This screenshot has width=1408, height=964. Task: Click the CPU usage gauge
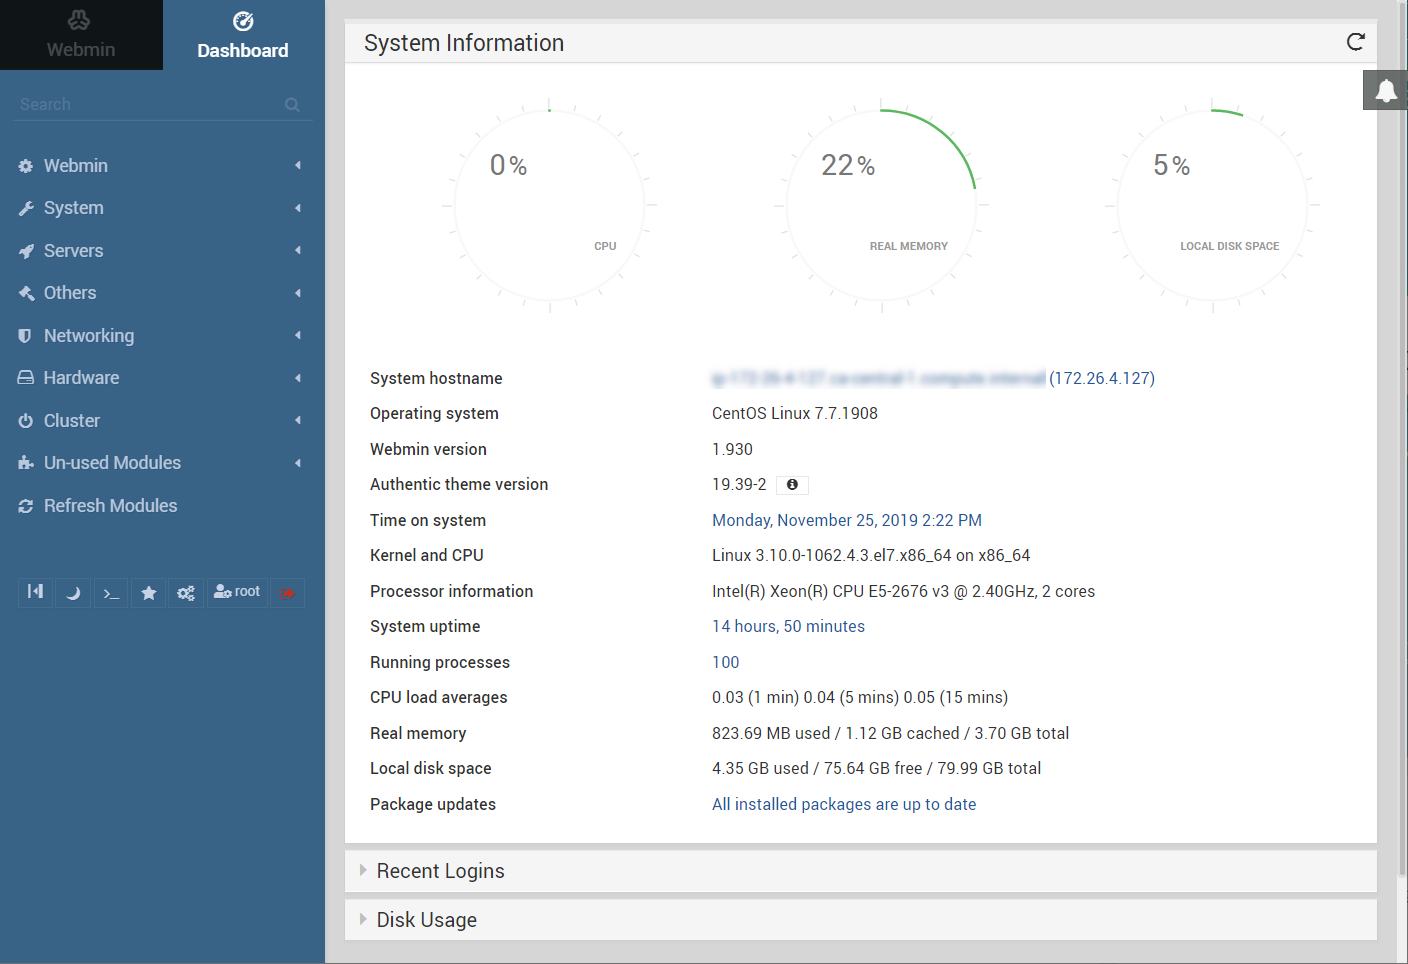(550, 205)
